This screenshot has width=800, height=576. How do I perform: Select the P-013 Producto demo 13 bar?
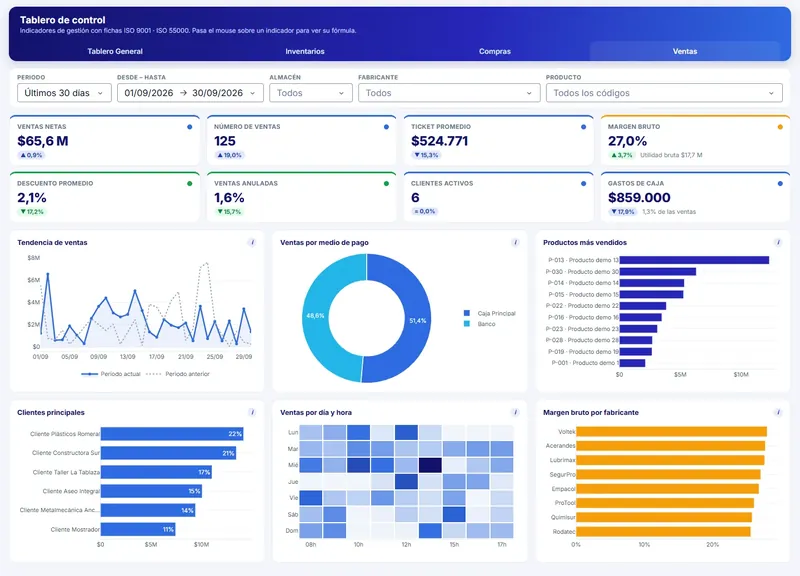coord(694,260)
